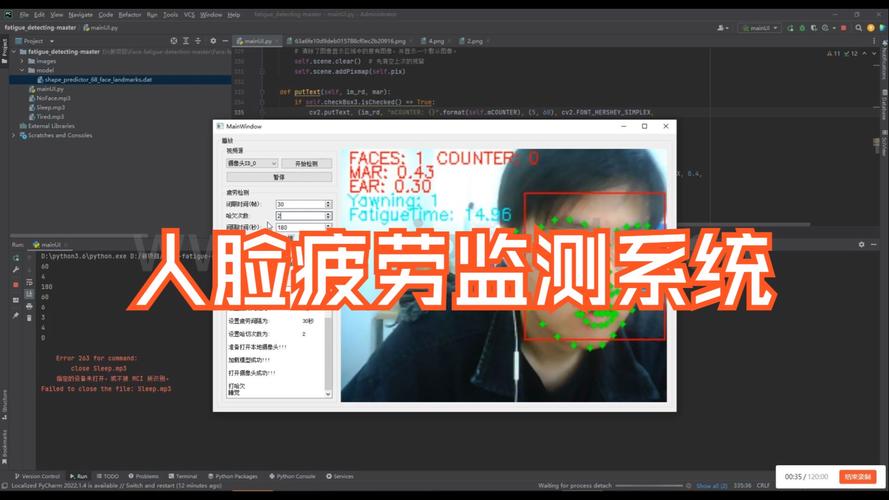Select Sleep.mp3 in project tree
889x500 pixels.
click(x=47, y=108)
